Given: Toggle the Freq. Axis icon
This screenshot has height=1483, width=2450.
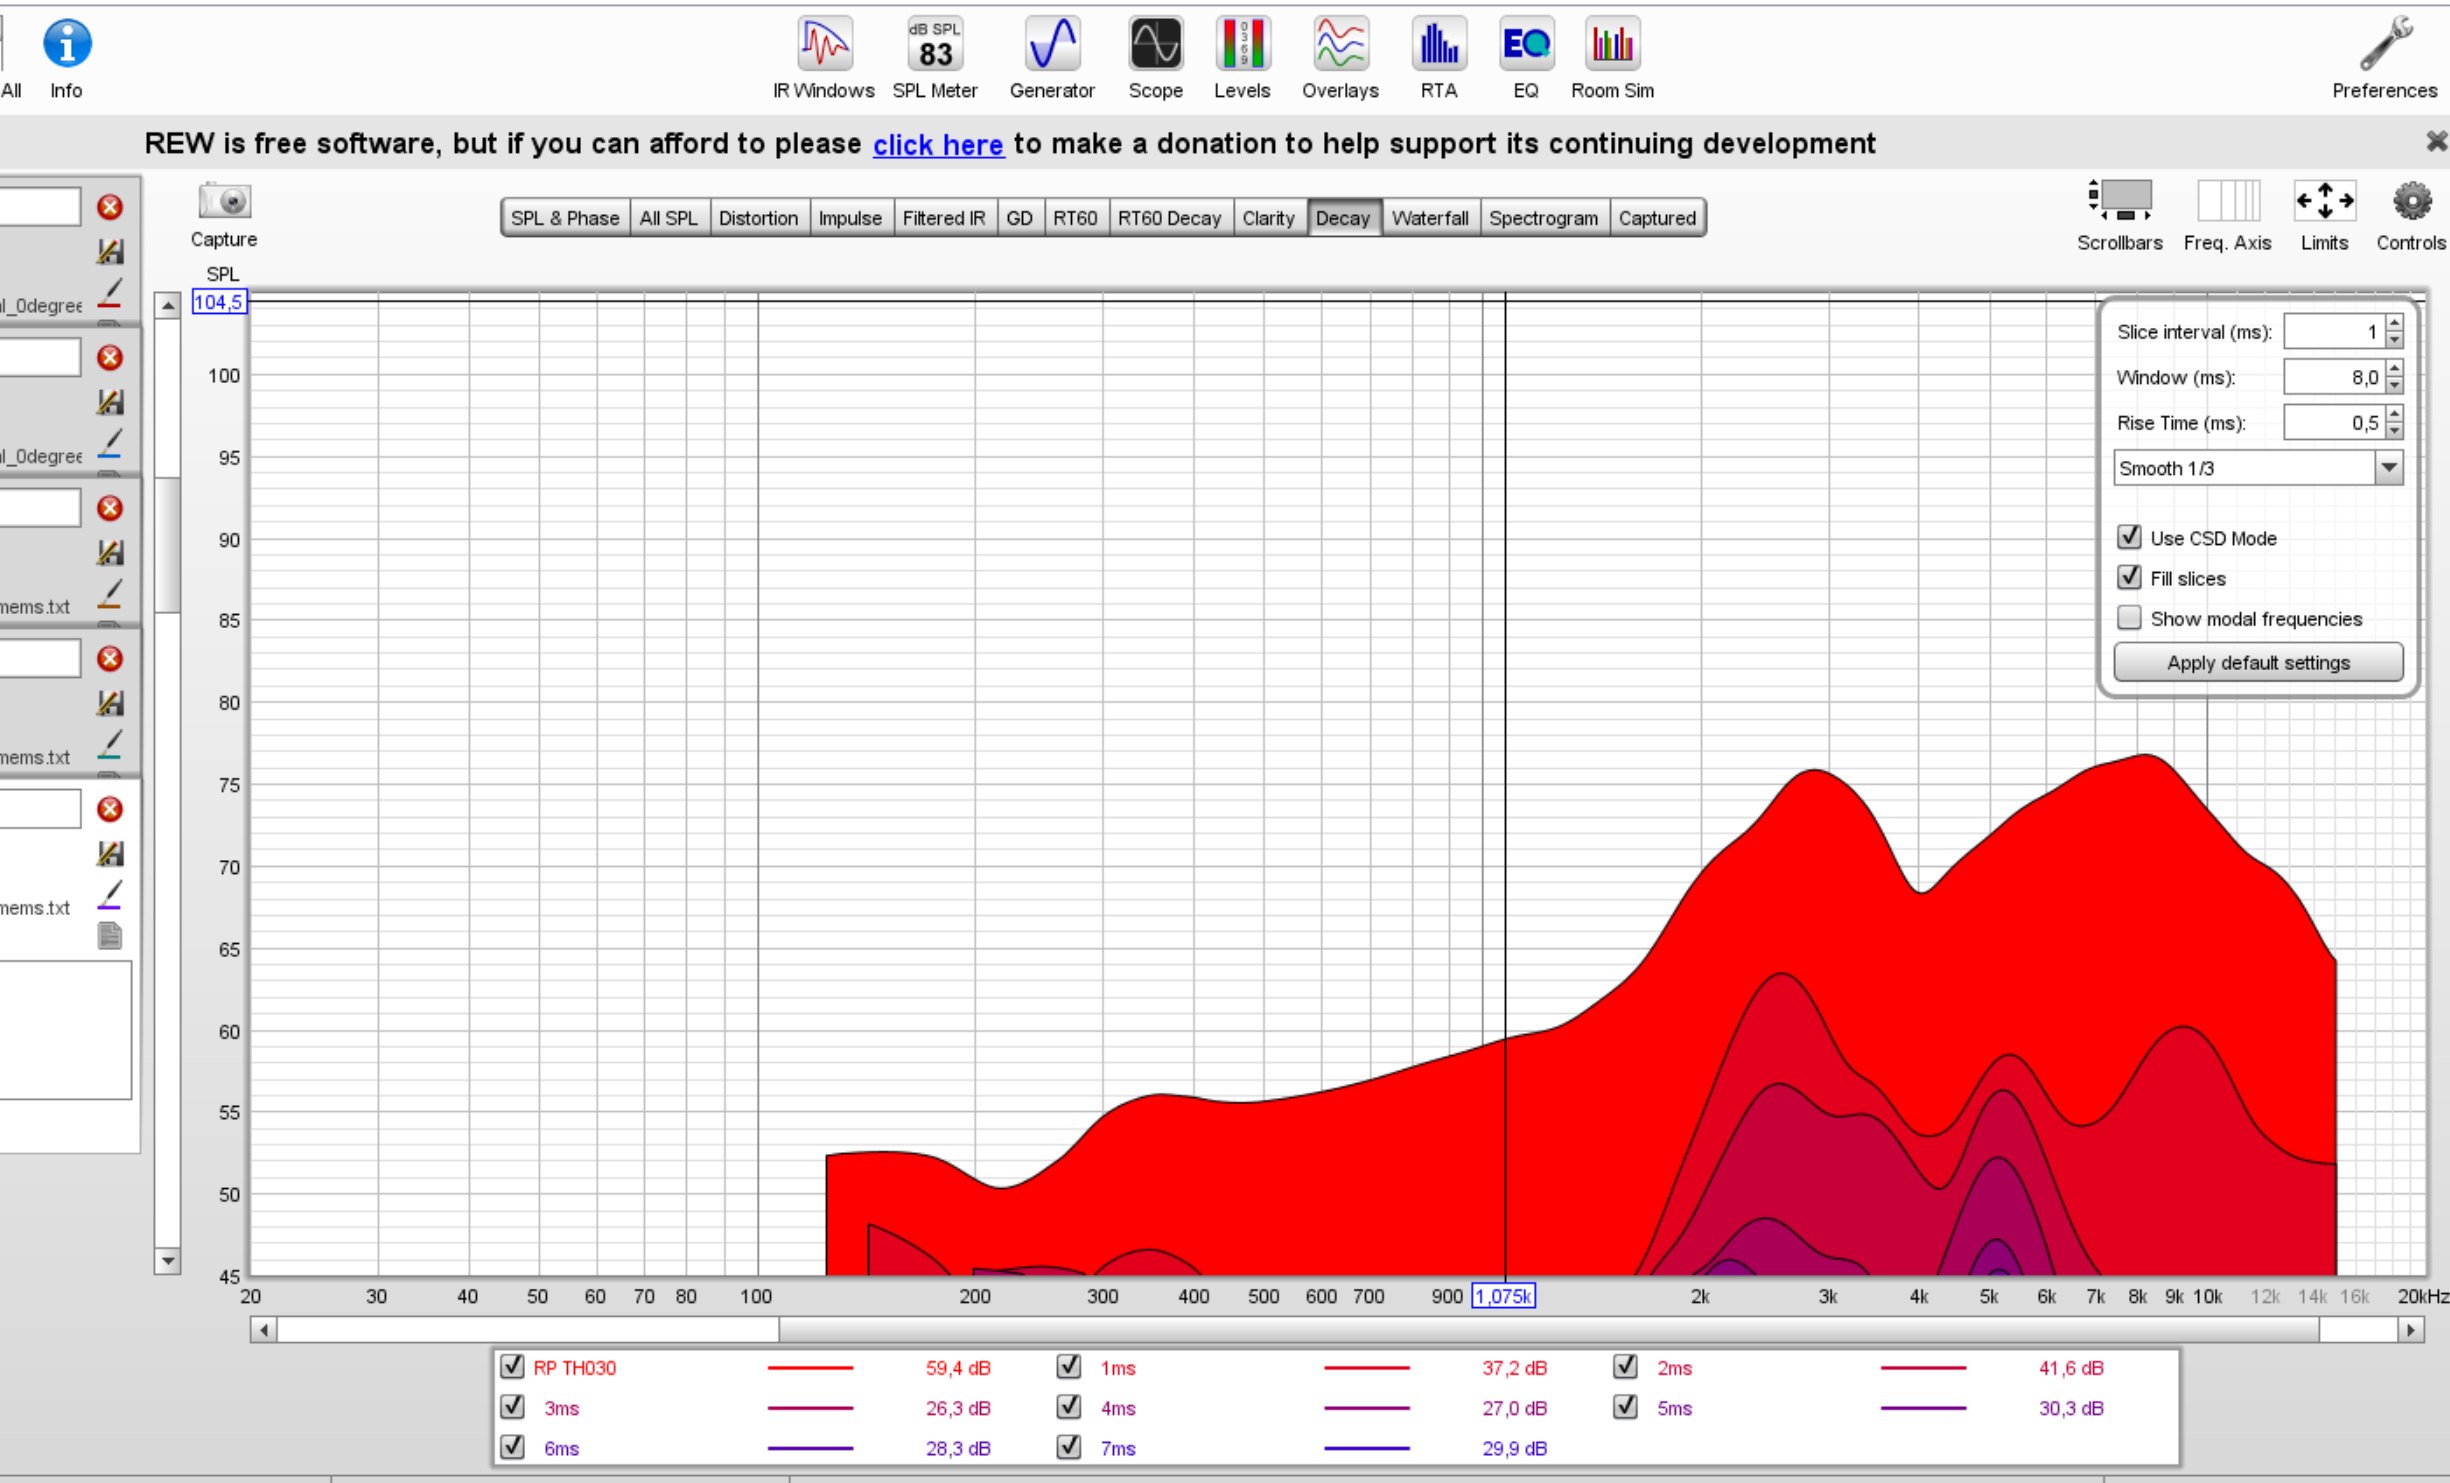Looking at the screenshot, I should [2227, 201].
